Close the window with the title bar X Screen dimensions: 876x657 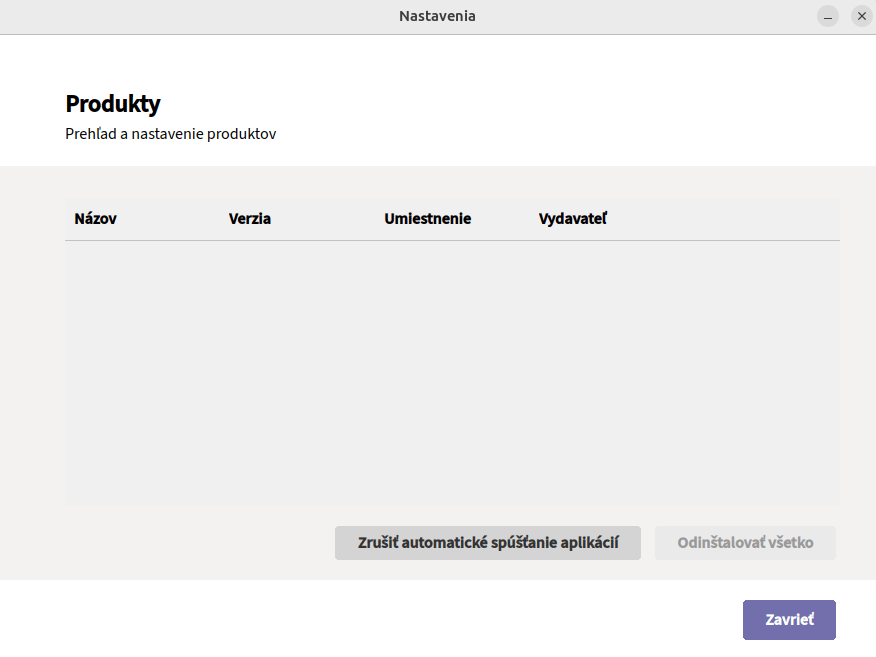click(861, 16)
